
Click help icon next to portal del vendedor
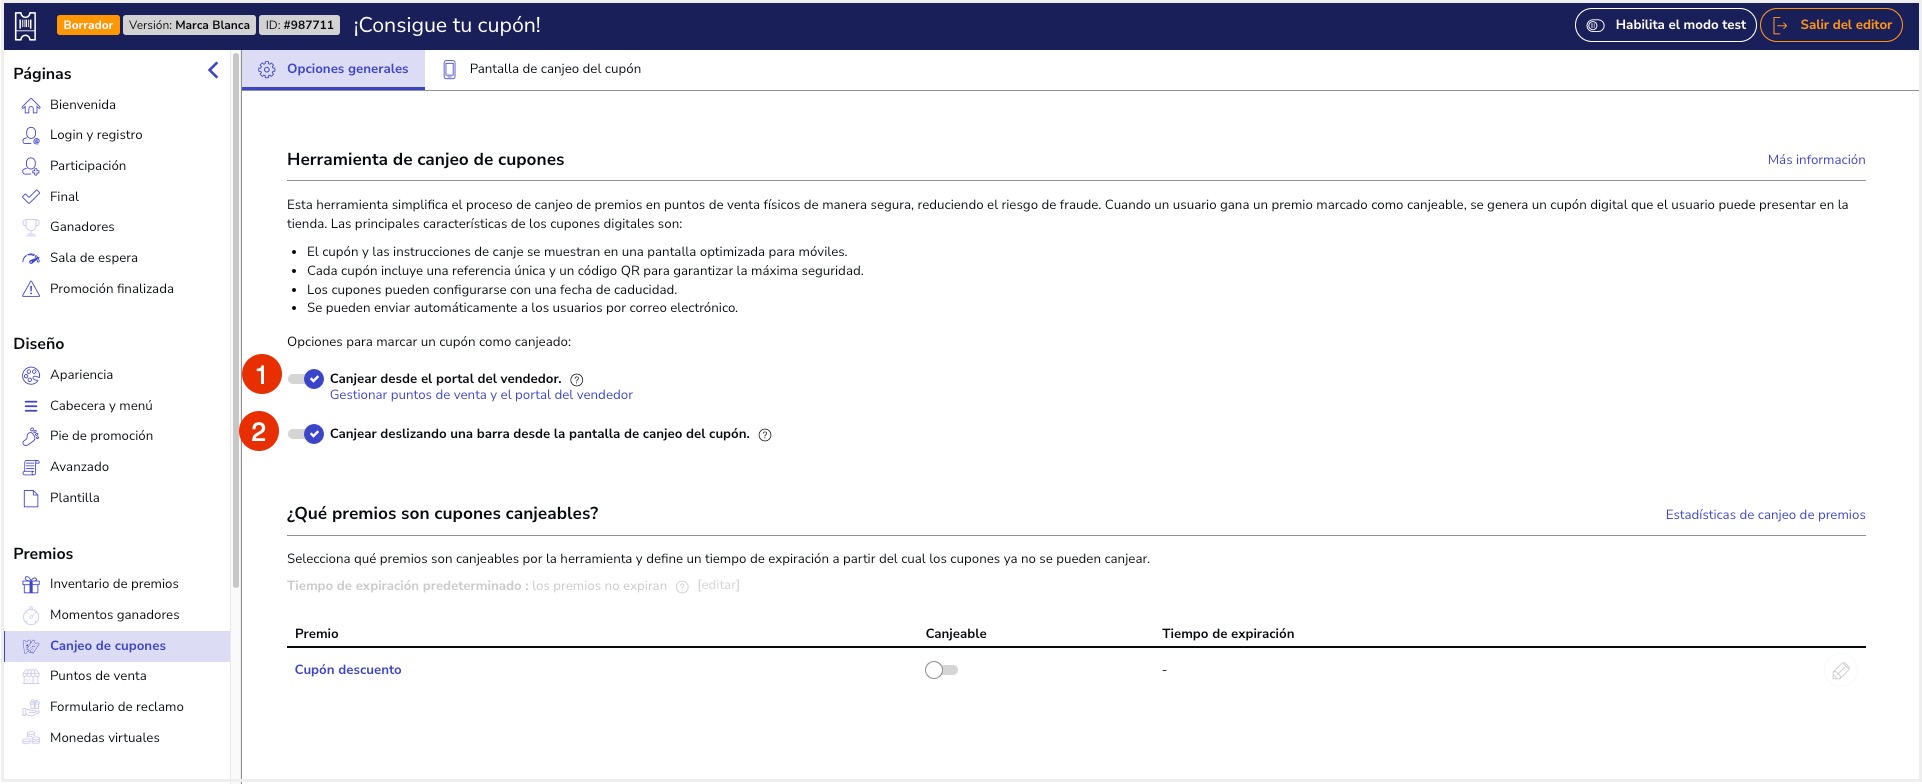pos(577,380)
